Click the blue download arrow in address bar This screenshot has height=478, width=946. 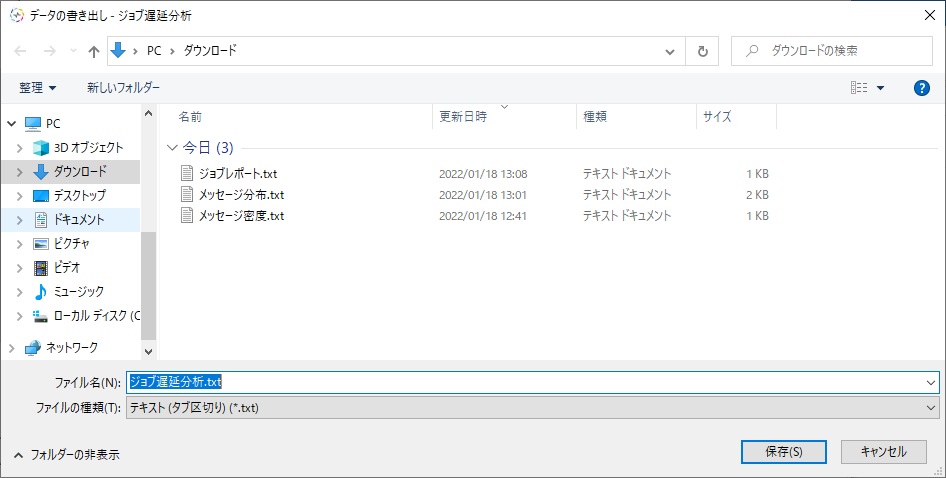118,51
